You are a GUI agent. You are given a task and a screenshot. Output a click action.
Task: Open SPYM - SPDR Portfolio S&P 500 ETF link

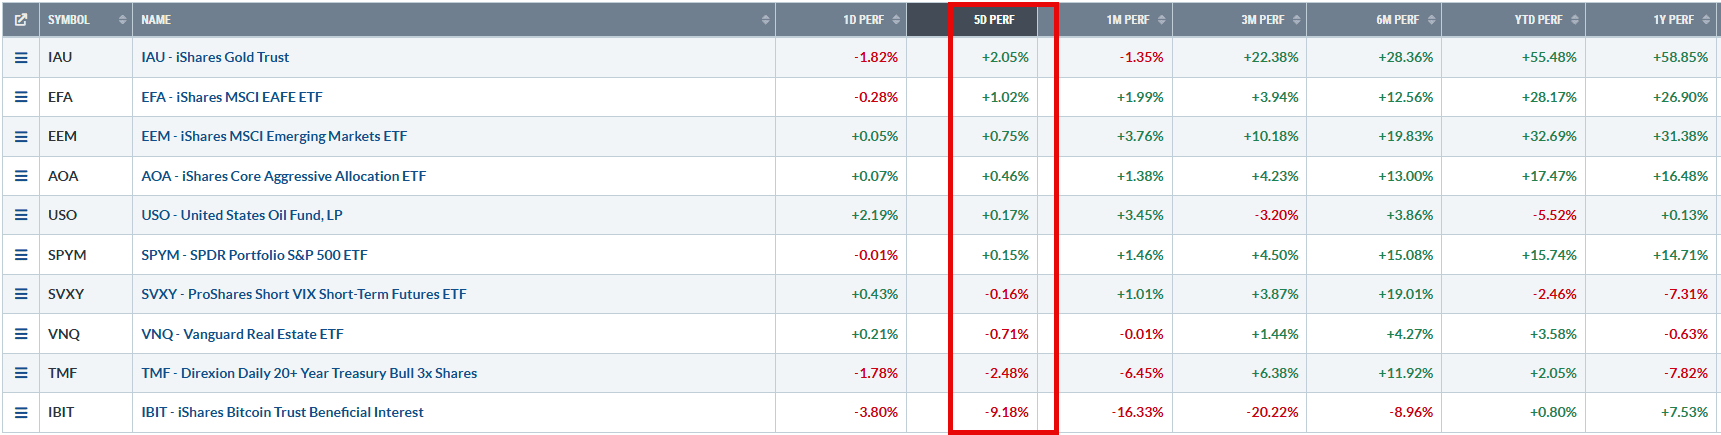(x=254, y=255)
